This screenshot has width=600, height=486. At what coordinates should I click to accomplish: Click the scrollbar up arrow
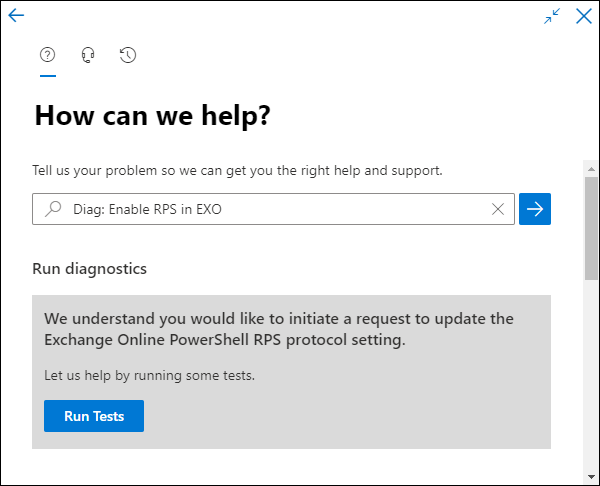(591, 169)
